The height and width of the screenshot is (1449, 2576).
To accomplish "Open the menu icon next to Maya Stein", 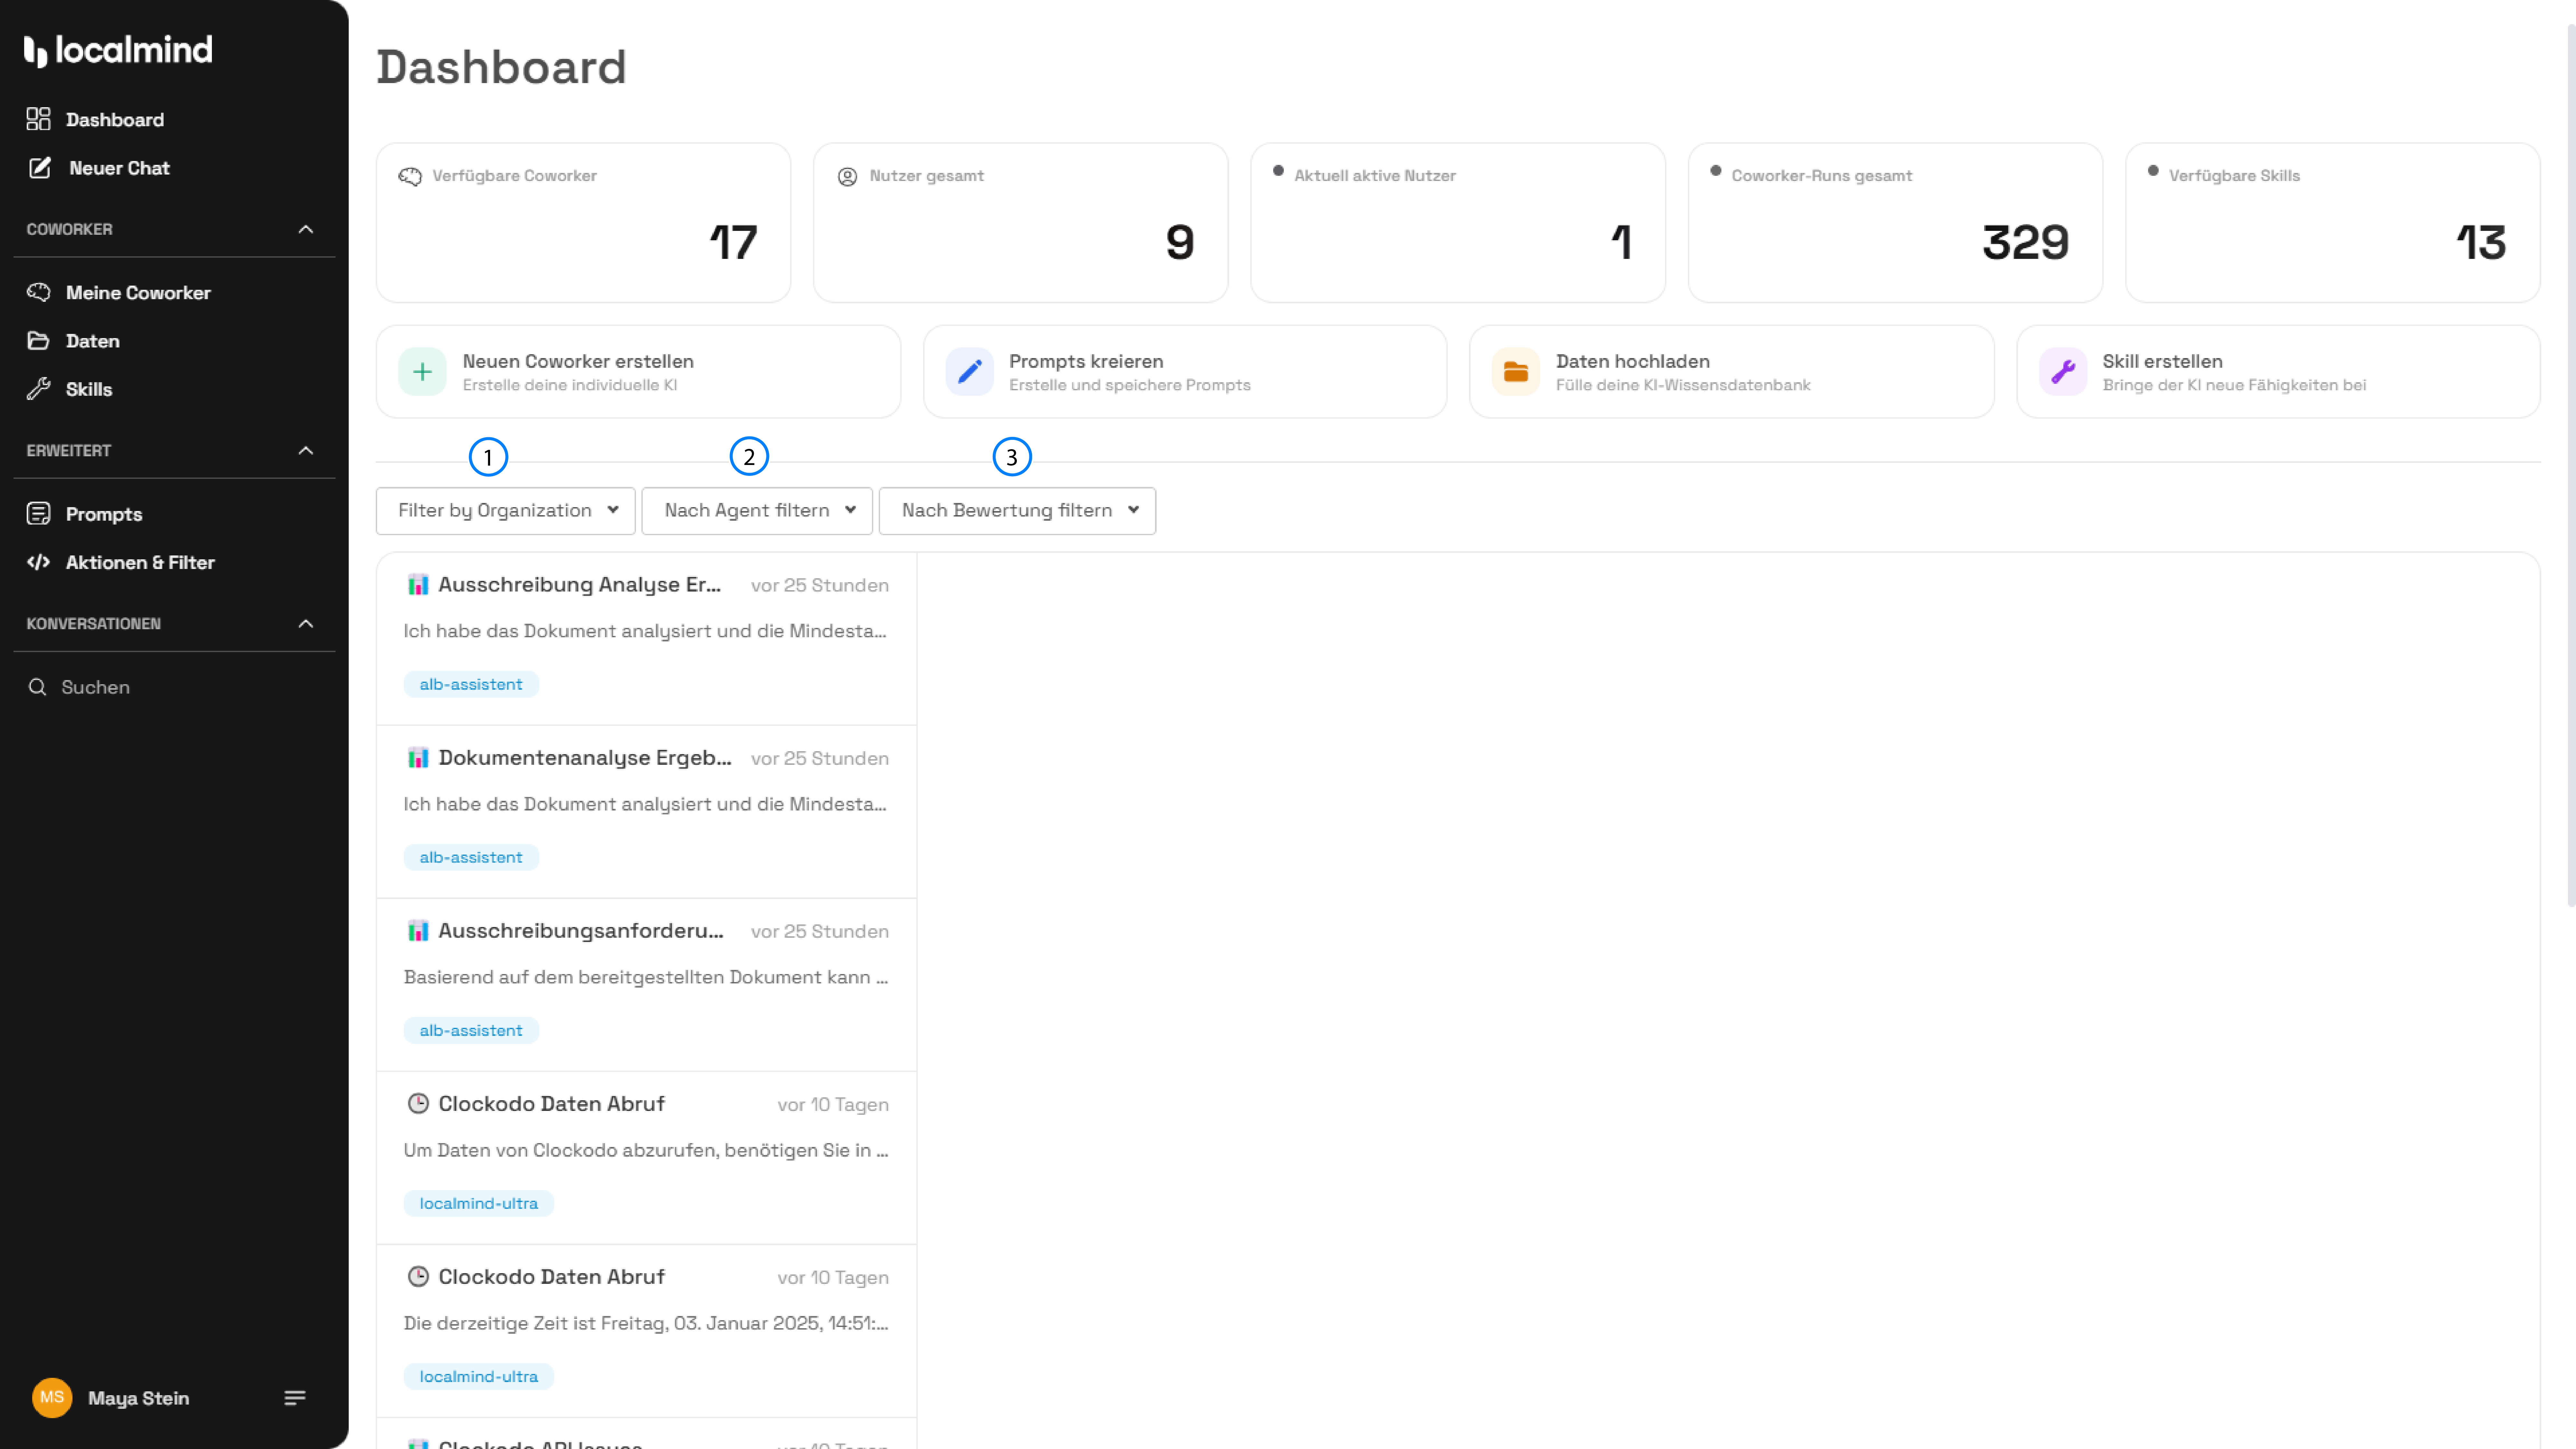I will pos(295,1398).
